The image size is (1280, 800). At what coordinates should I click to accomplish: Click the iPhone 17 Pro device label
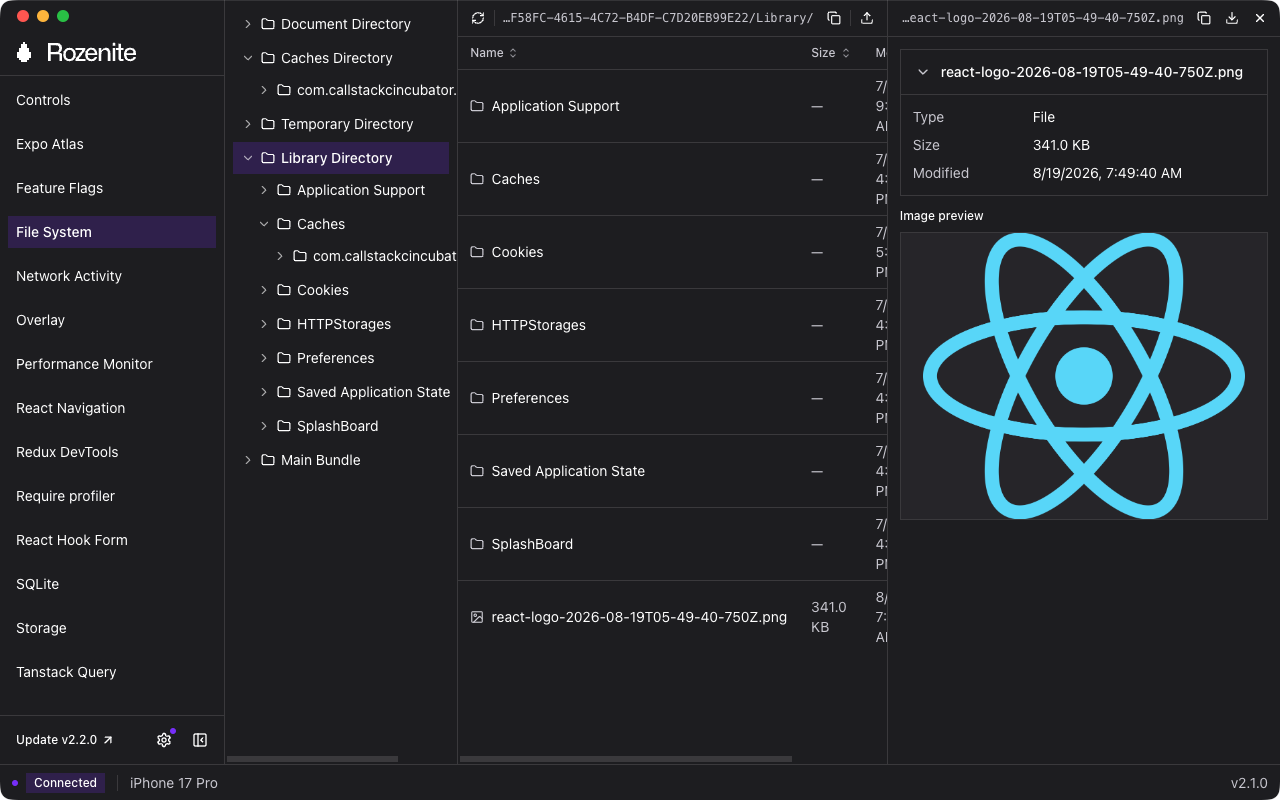pyautogui.click(x=174, y=783)
